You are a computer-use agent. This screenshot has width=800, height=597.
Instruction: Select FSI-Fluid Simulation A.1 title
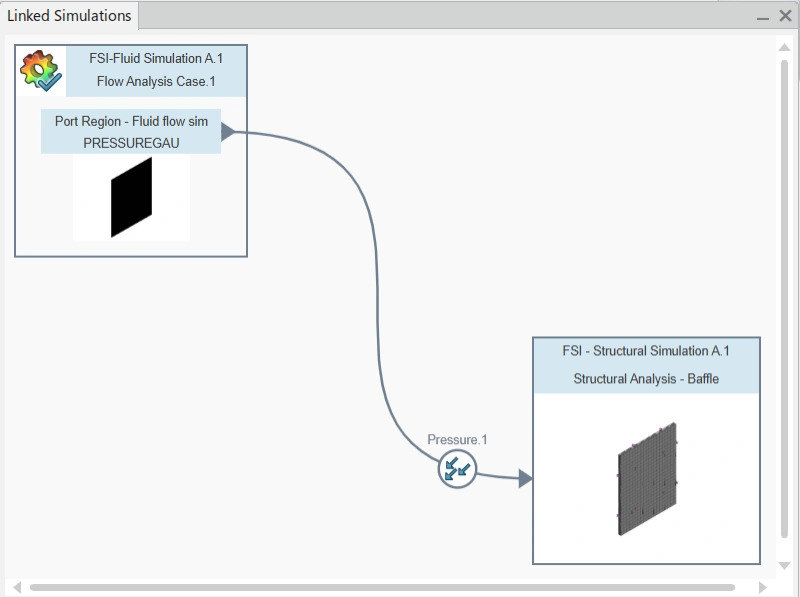point(156,59)
